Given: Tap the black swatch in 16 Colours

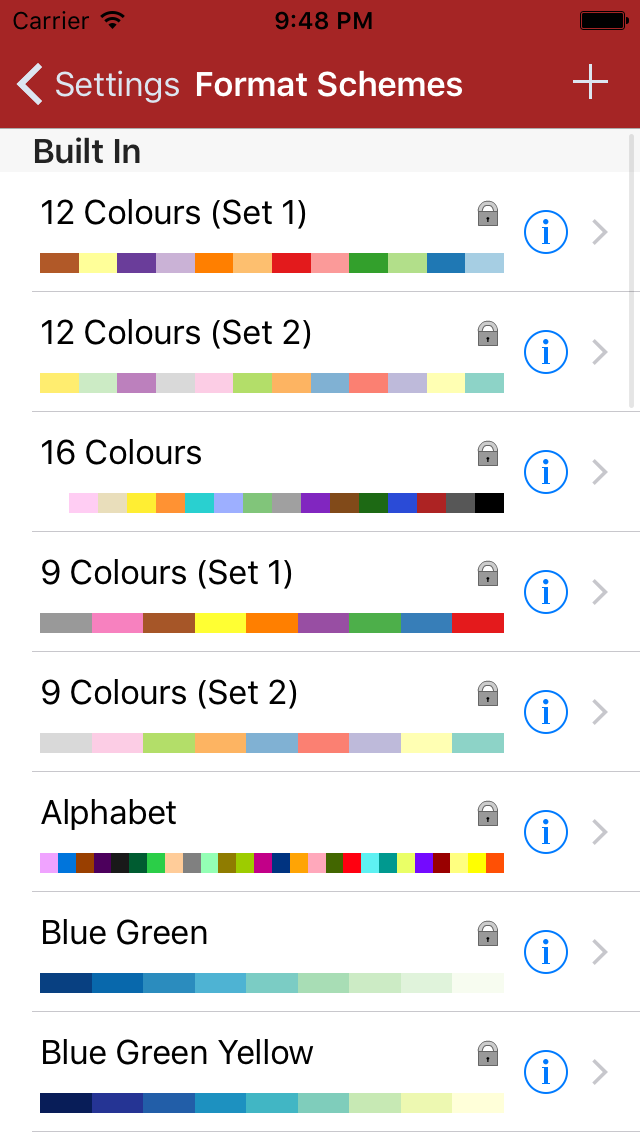Looking at the screenshot, I should [489, 502].
